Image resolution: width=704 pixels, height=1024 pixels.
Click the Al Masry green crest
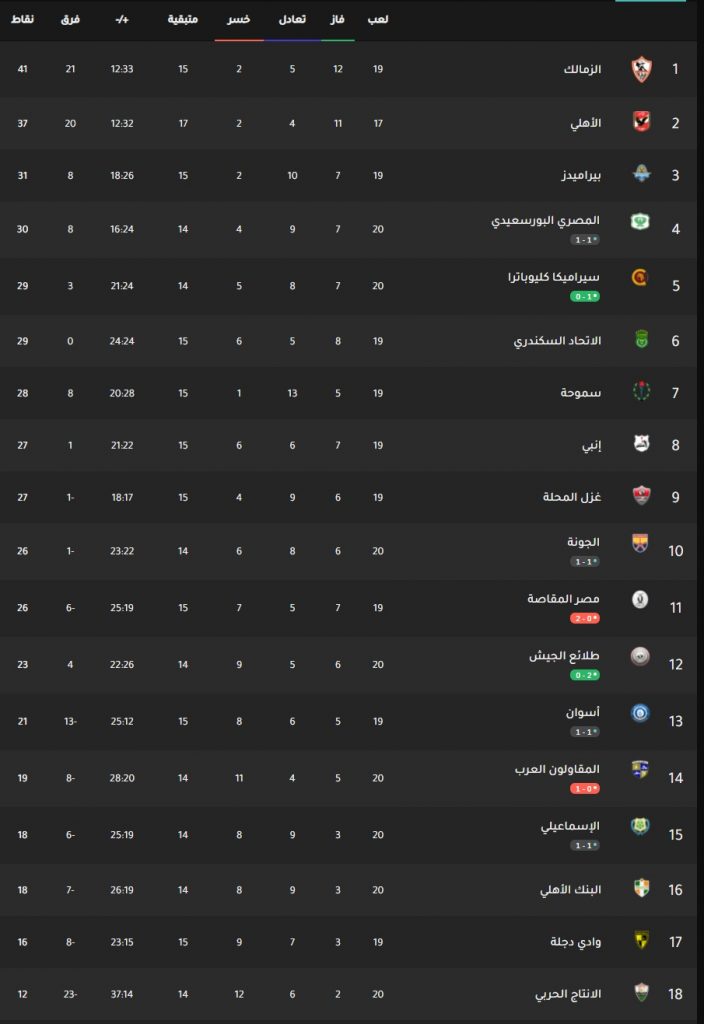[640, 221]
